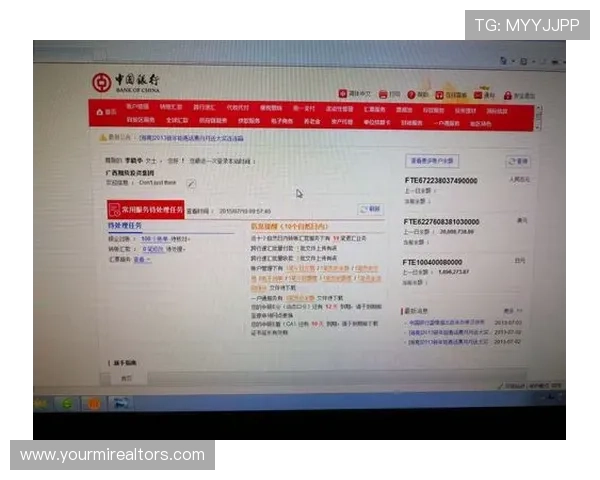Click the warning triangle announcement icon
600x480 pixels.
103,137
